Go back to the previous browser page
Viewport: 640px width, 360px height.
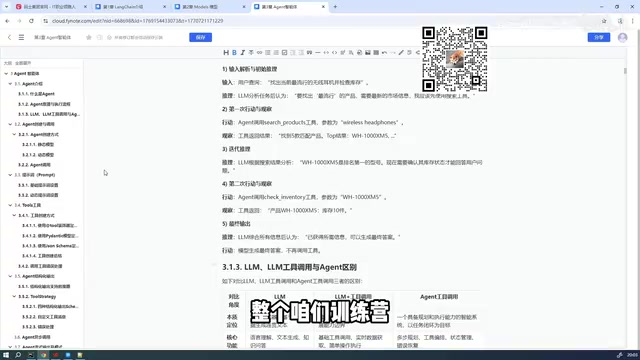tap(7, 21)
